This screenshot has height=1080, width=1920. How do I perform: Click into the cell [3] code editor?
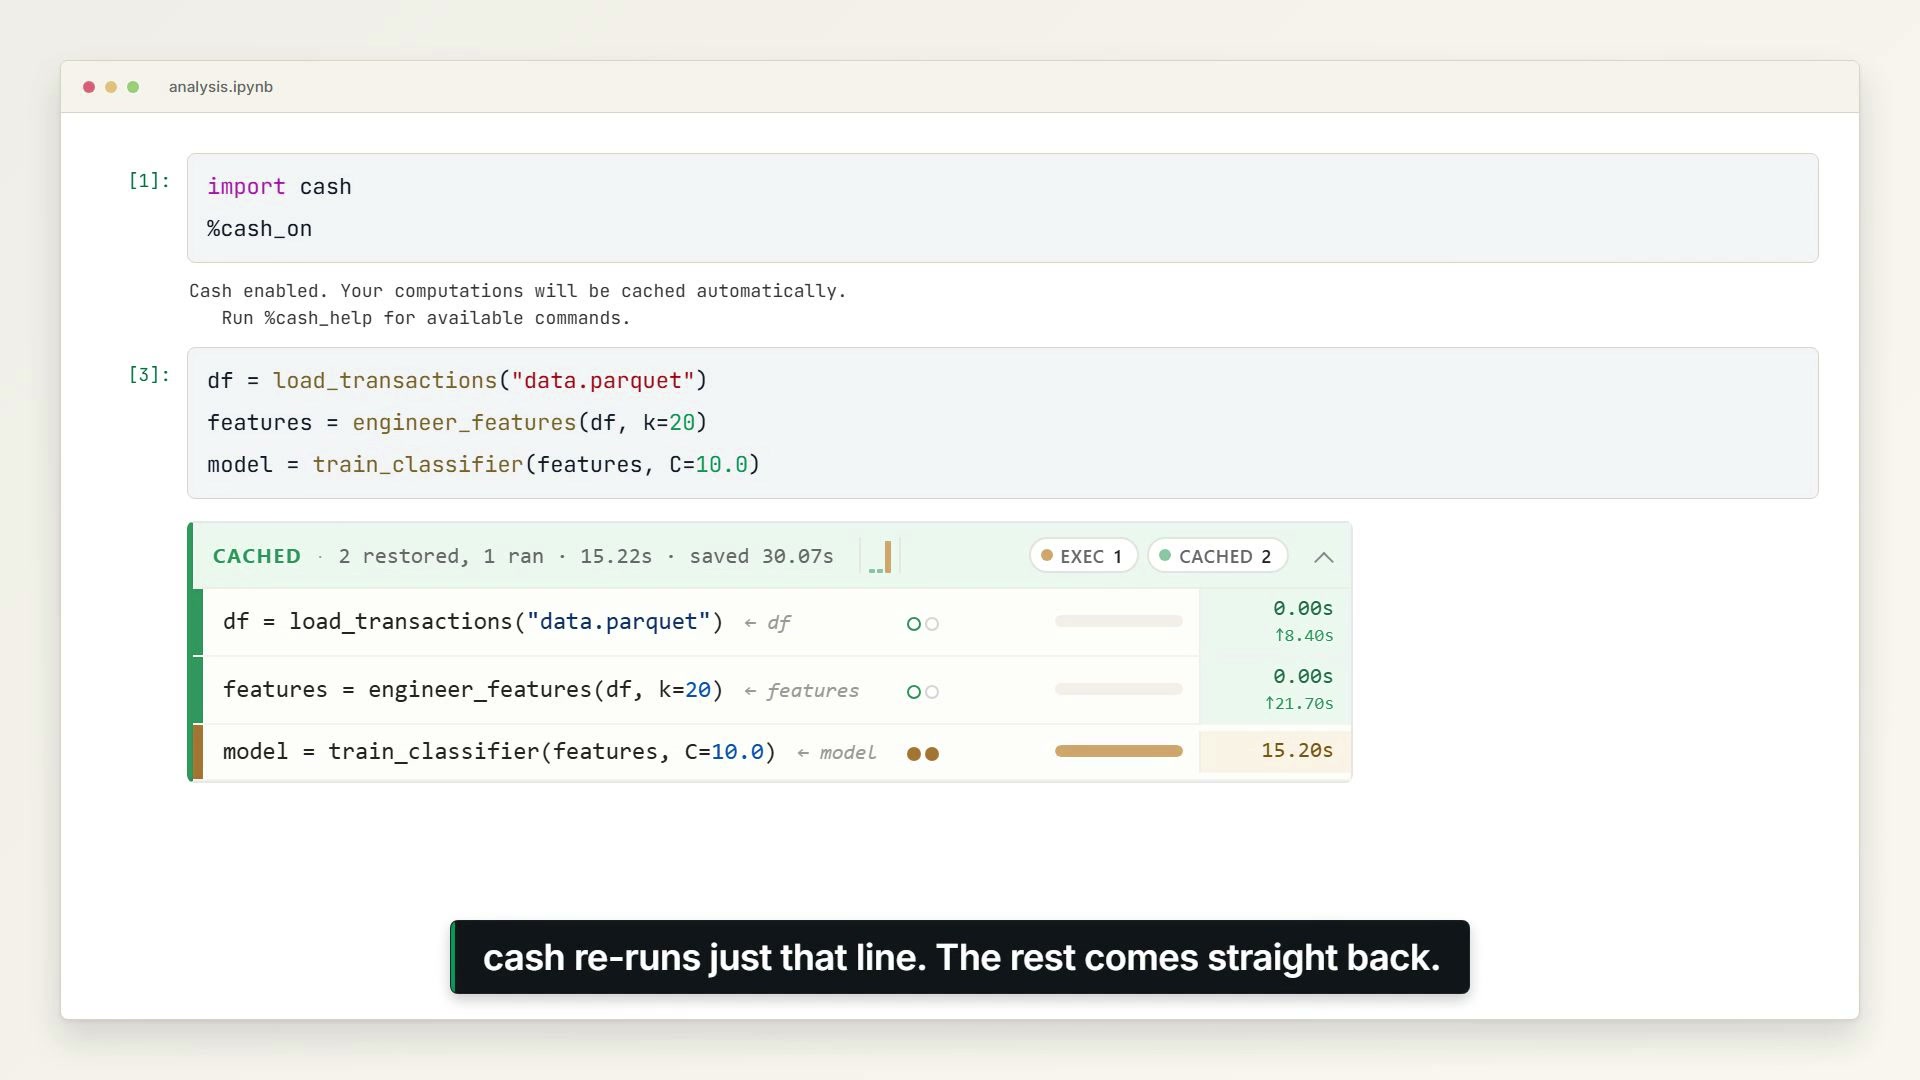[1002, 423]
